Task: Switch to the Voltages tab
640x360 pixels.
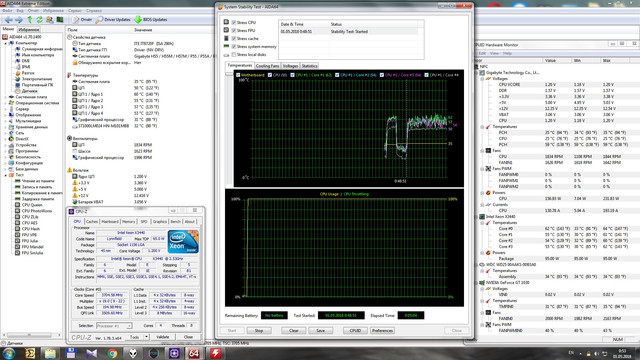Action: (290, 66)
